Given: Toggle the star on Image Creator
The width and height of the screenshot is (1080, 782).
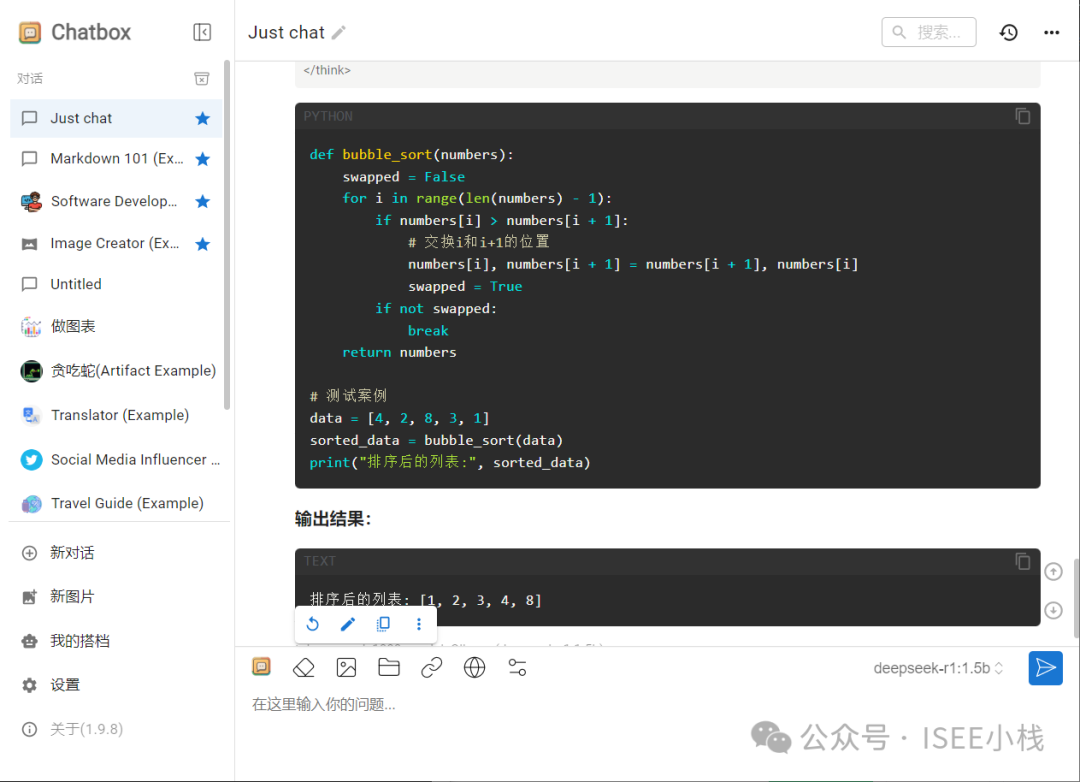Looking at the screenshot, I should pyautogui.click(x=202, y=244).
